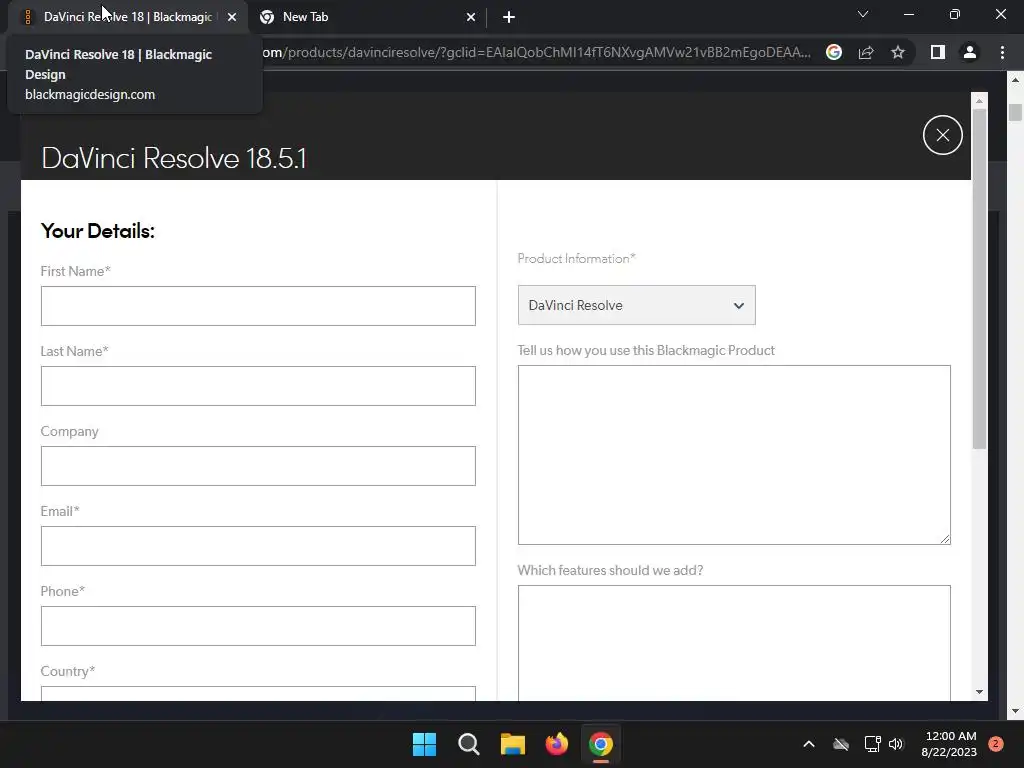Click the network tray icon

point(872,744)
